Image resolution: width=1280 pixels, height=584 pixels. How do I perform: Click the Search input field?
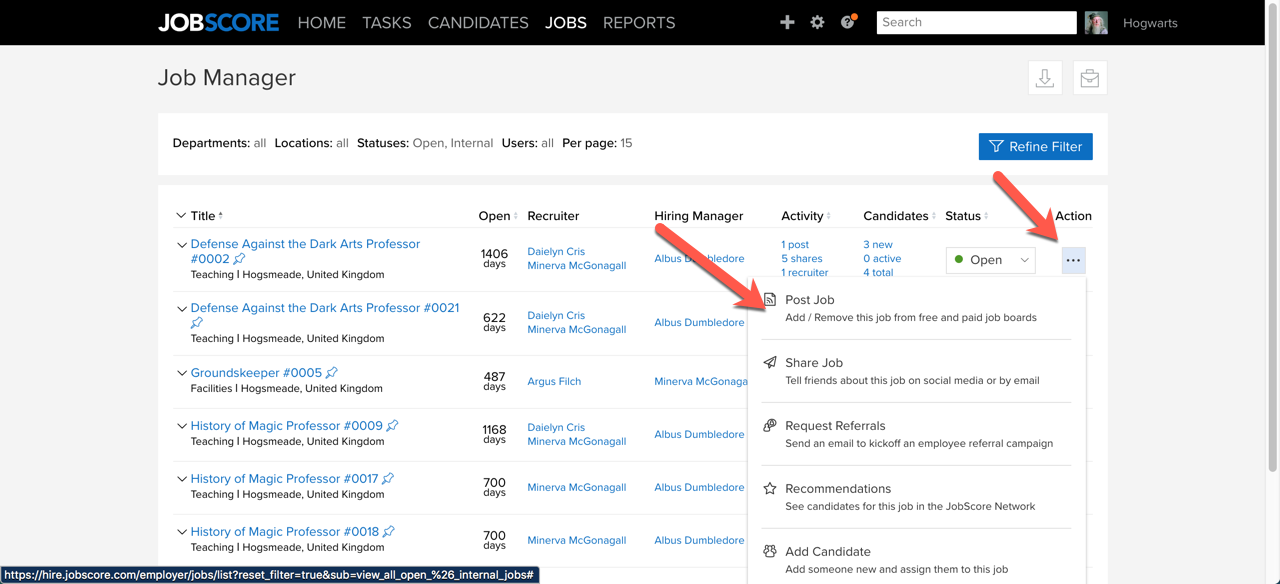click(x=976, y=22)
